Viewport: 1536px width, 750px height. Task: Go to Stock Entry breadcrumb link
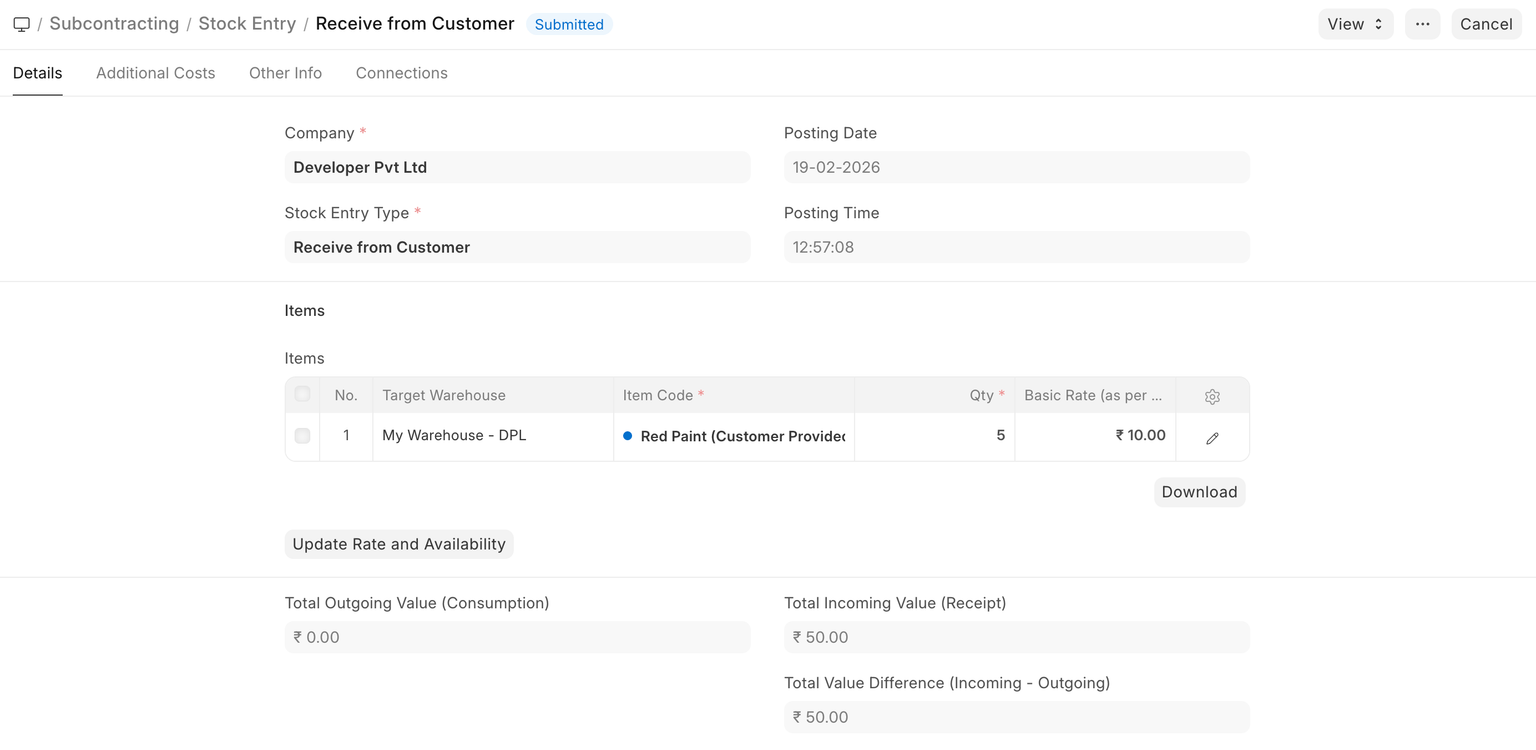247,24
